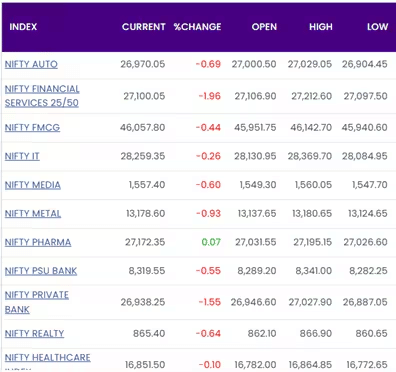Select the NIFTY MEDIA index link
396x372 pixels.
(x=33, y=185)
